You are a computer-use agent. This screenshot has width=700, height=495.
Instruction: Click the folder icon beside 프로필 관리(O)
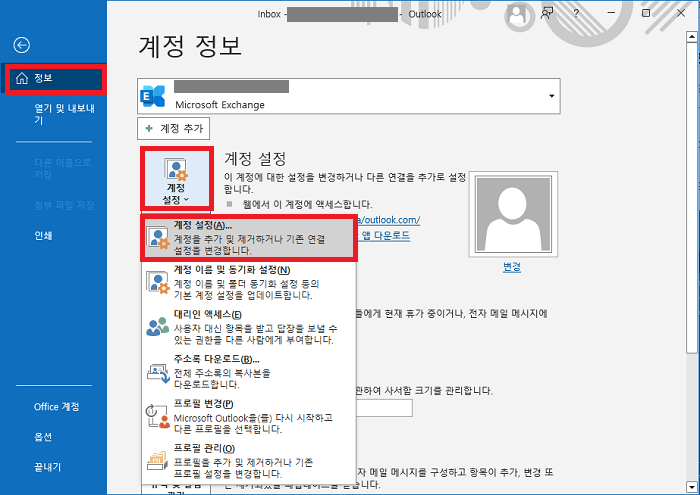(x=157, y=461)
